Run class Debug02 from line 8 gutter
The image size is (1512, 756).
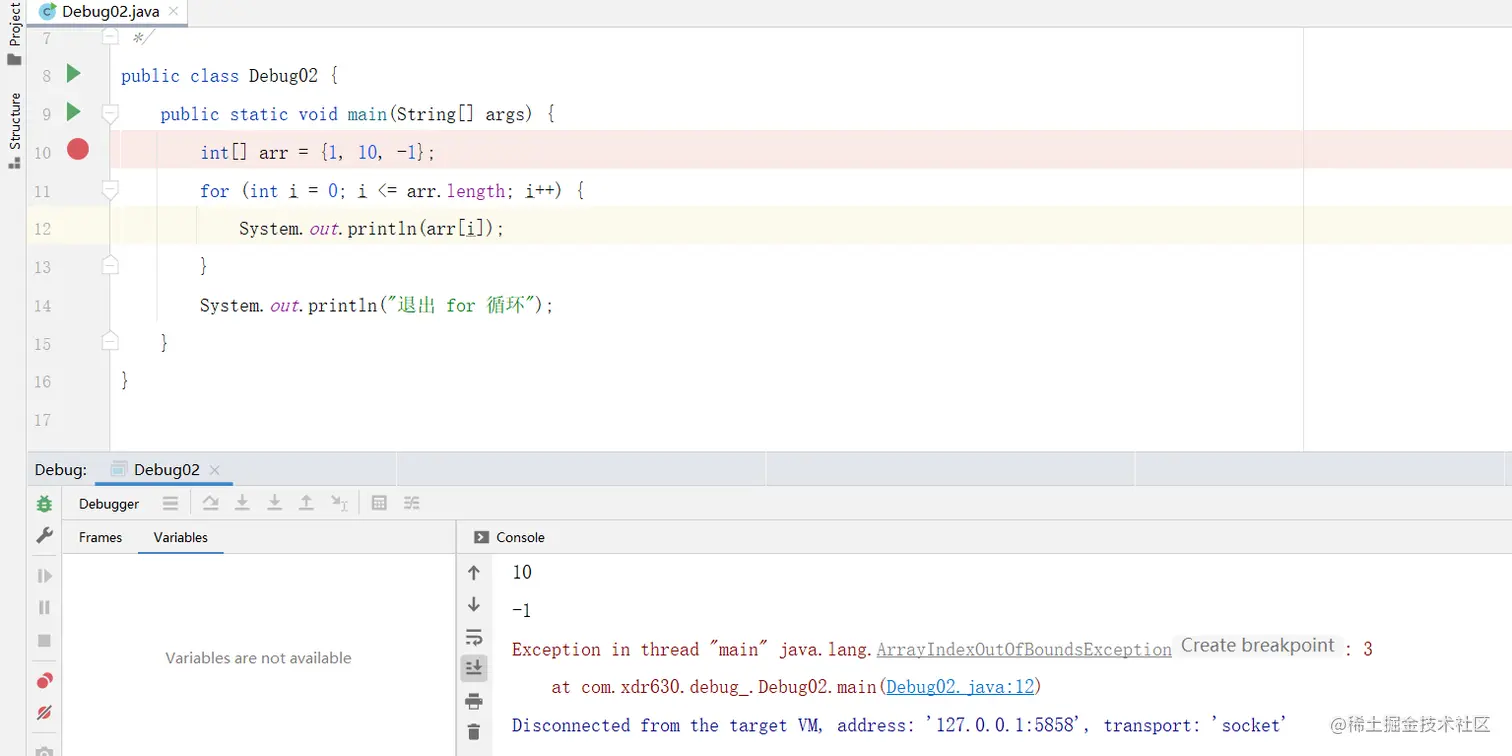tap(73, 73)
